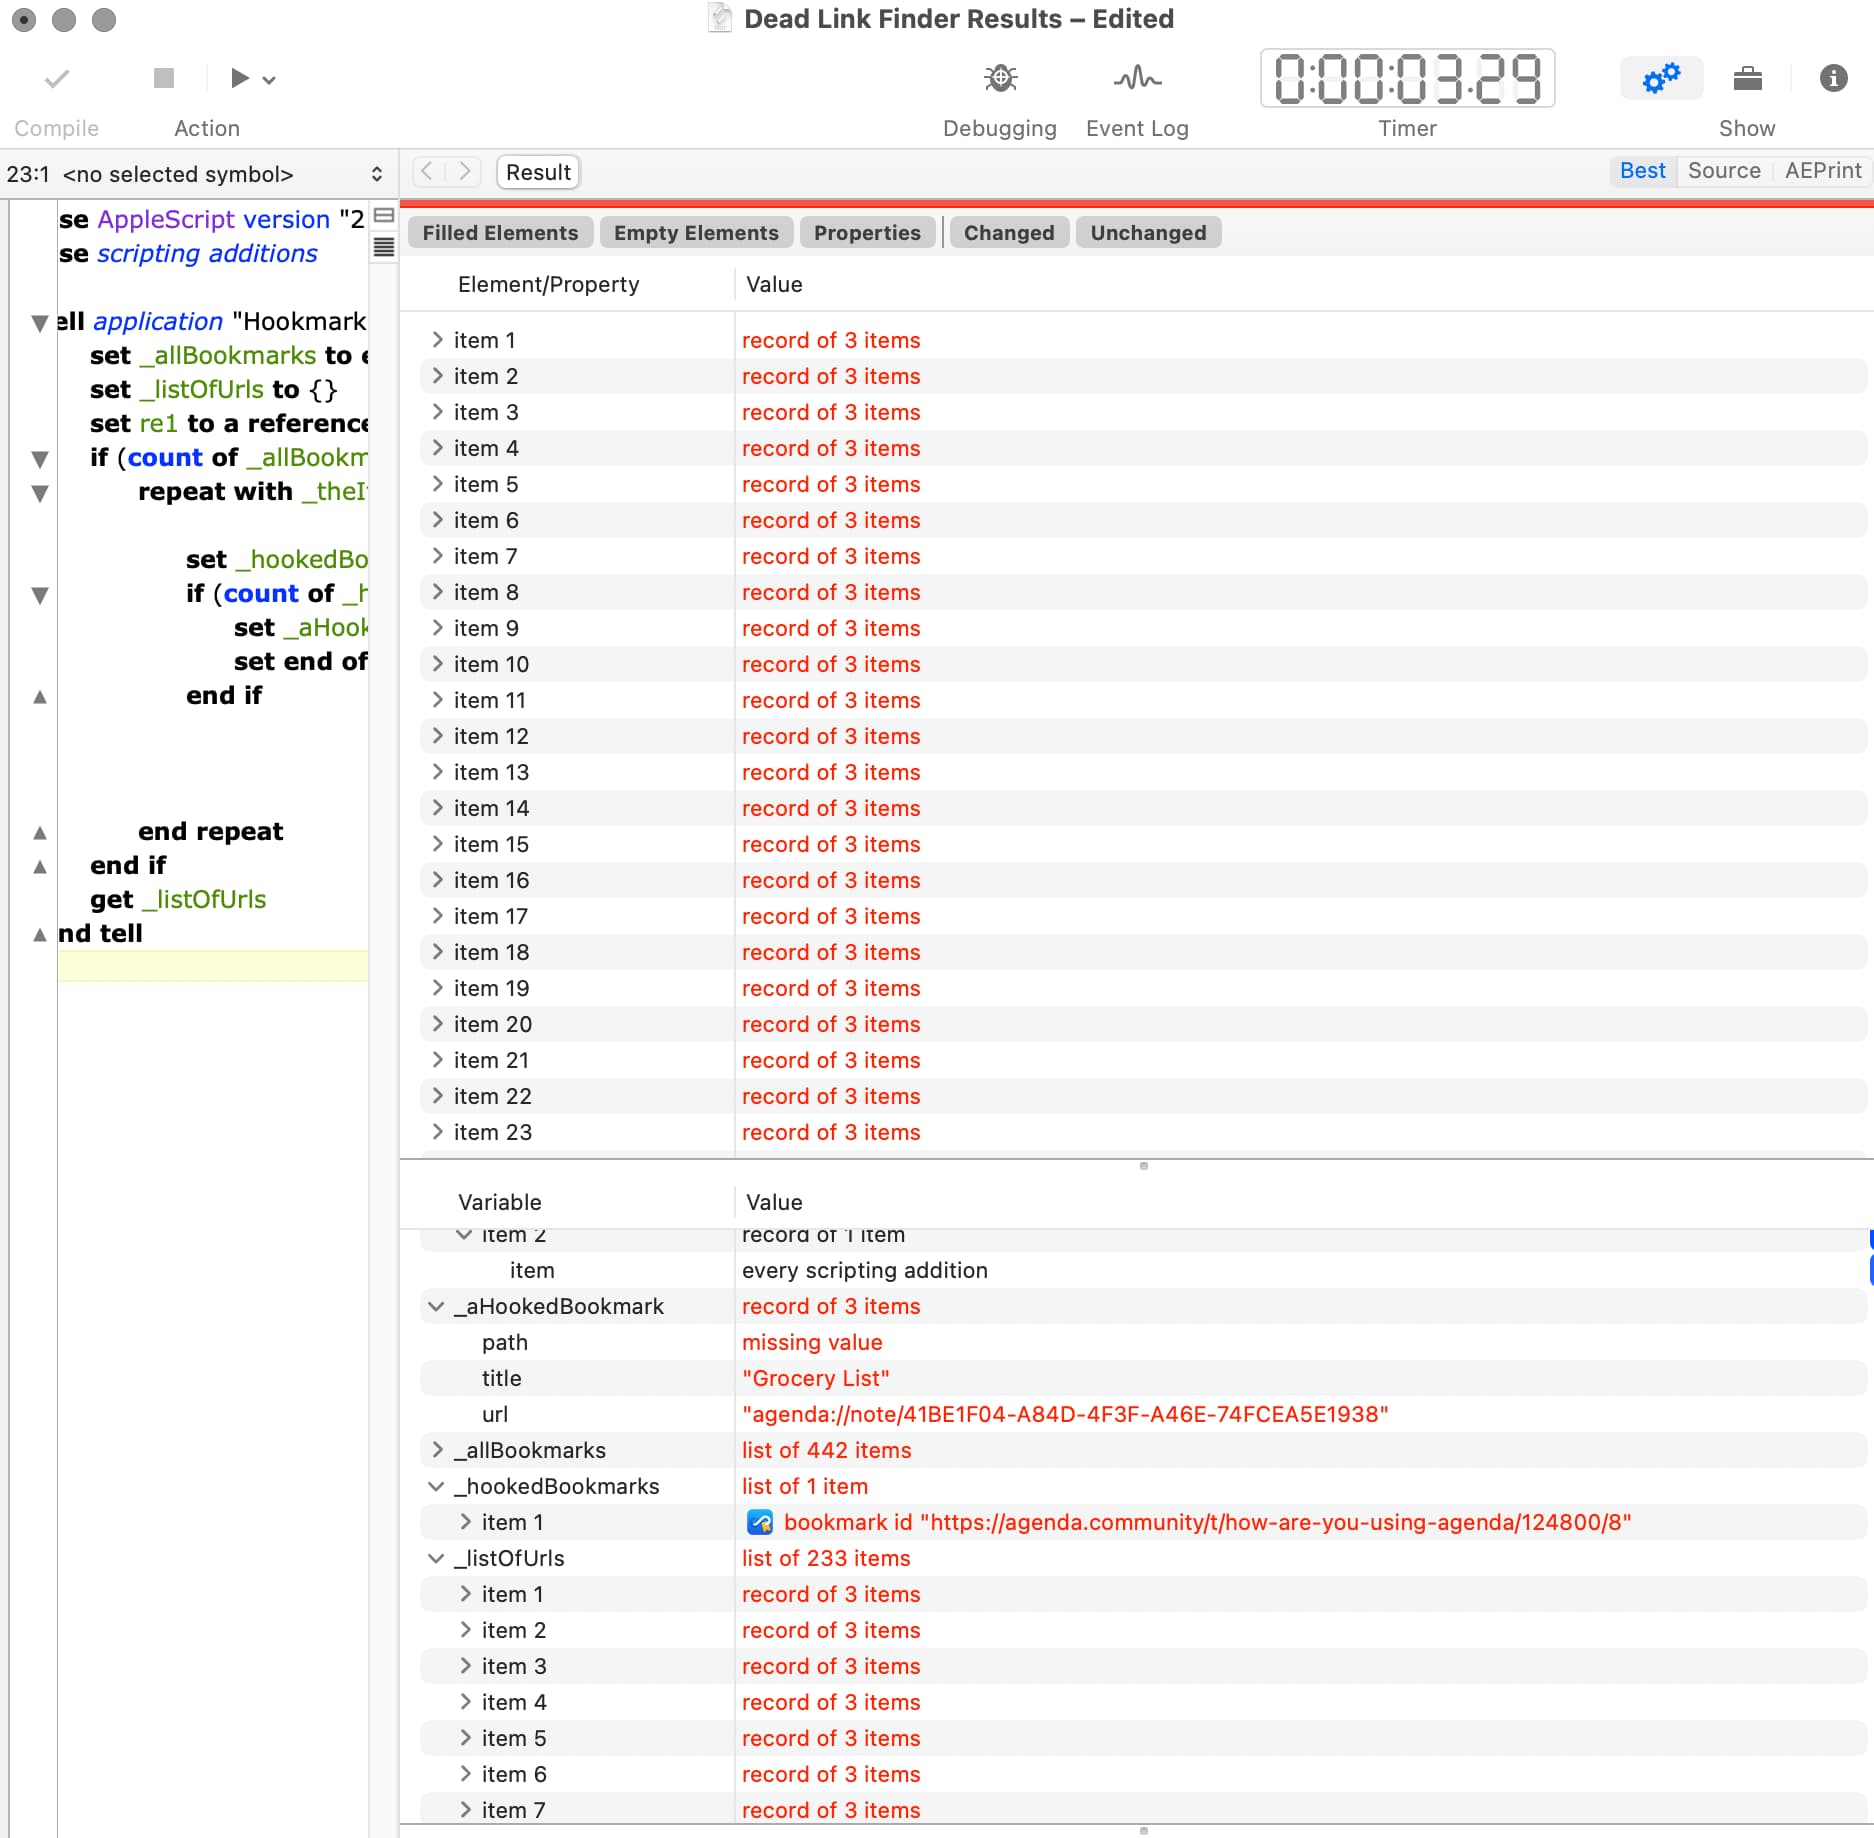Collapse the _listOfUrls variable
The height and width of the screenshot is (1838, 1874).
pos(436,1558)
